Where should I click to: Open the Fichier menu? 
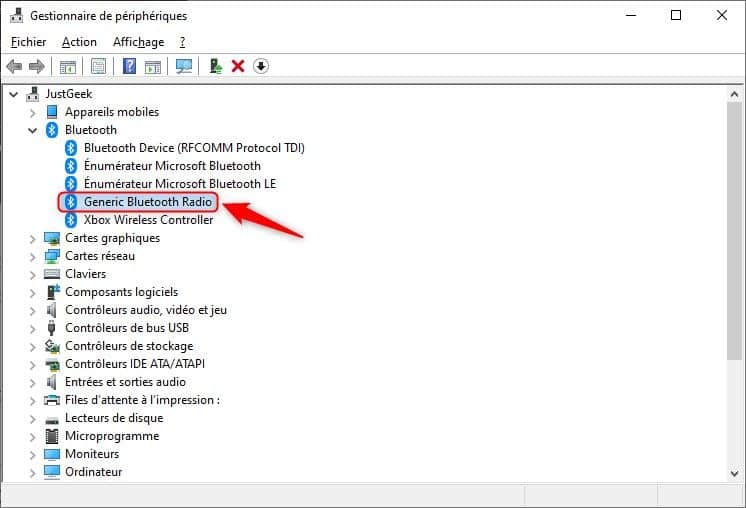[29, 42]
